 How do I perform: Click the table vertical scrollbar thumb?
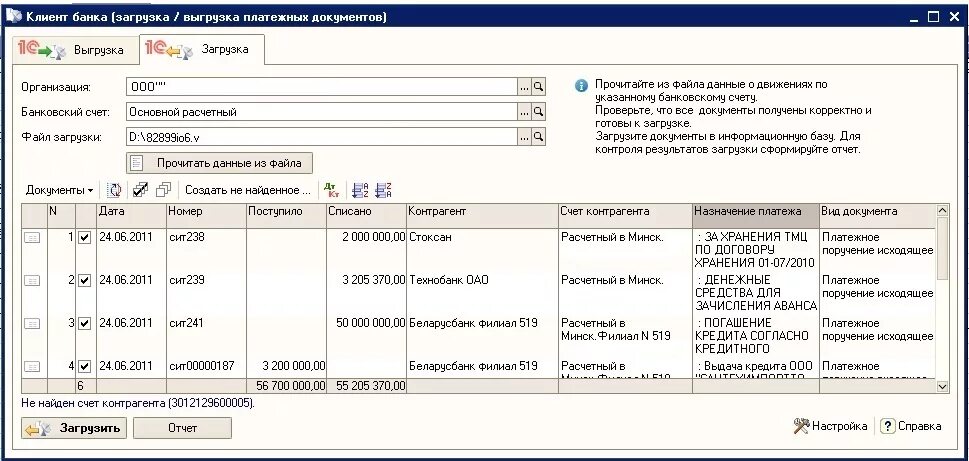point(942,248)
